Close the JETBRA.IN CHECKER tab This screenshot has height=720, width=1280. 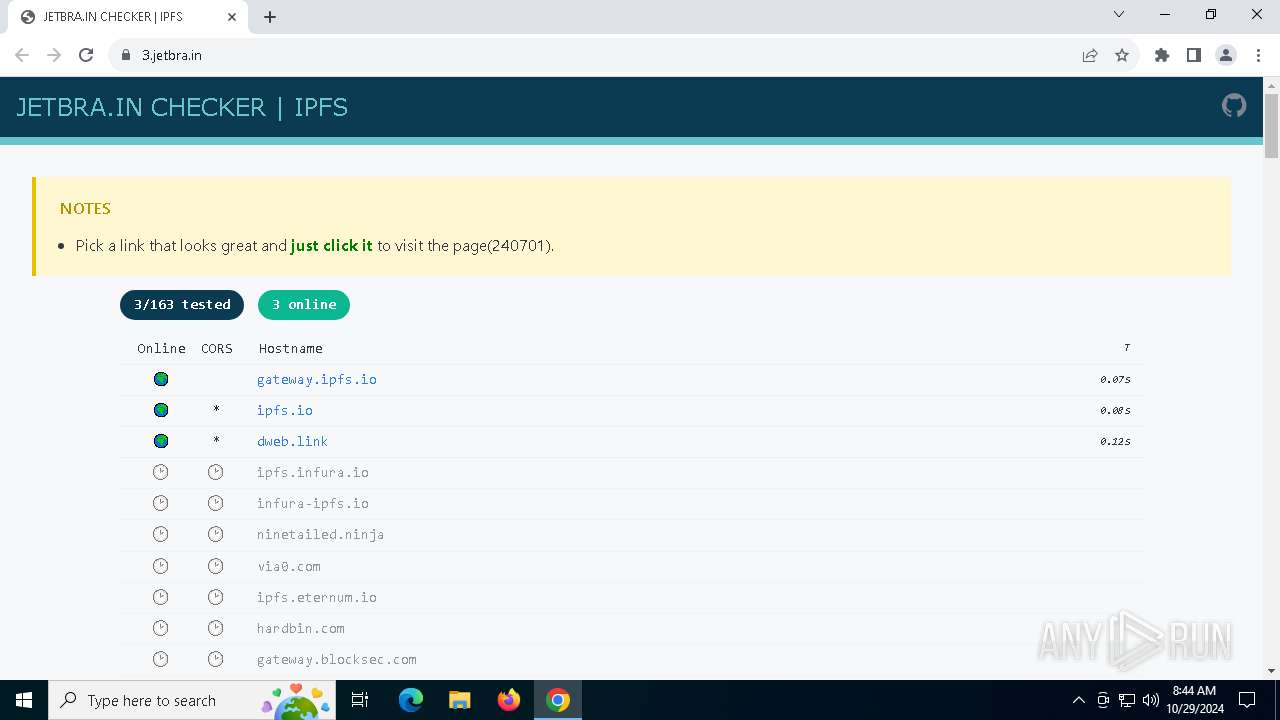point(232,17)
